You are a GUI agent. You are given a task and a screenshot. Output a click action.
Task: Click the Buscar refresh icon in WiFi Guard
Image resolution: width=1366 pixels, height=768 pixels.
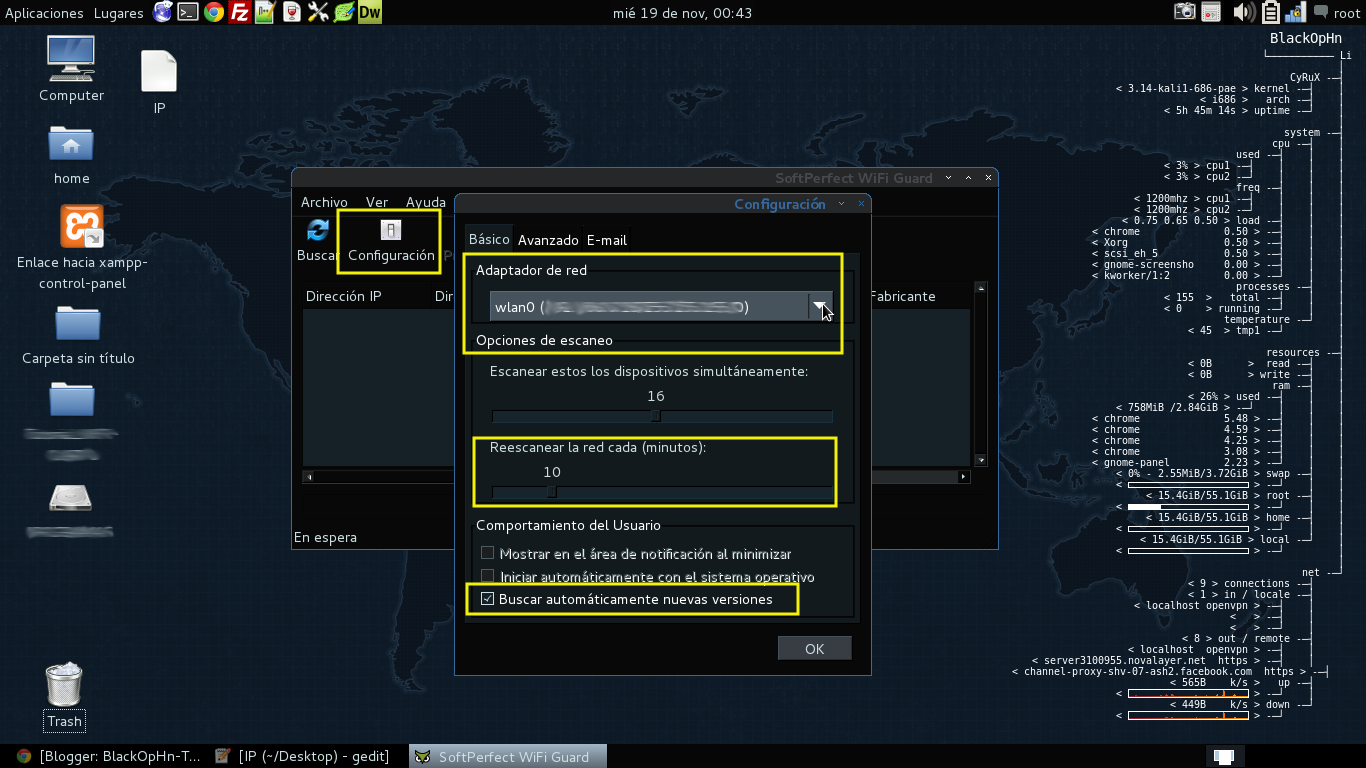pos(318,230)
